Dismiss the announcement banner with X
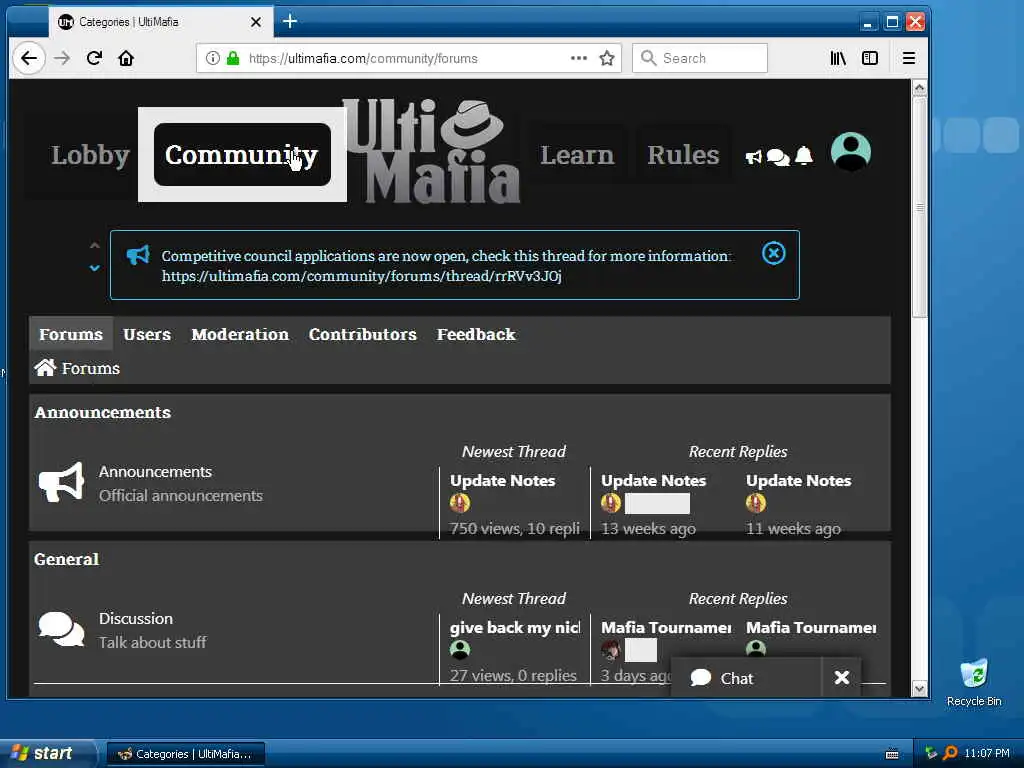The height and width of the screenshot is (768, 1024). click(773, 253)
